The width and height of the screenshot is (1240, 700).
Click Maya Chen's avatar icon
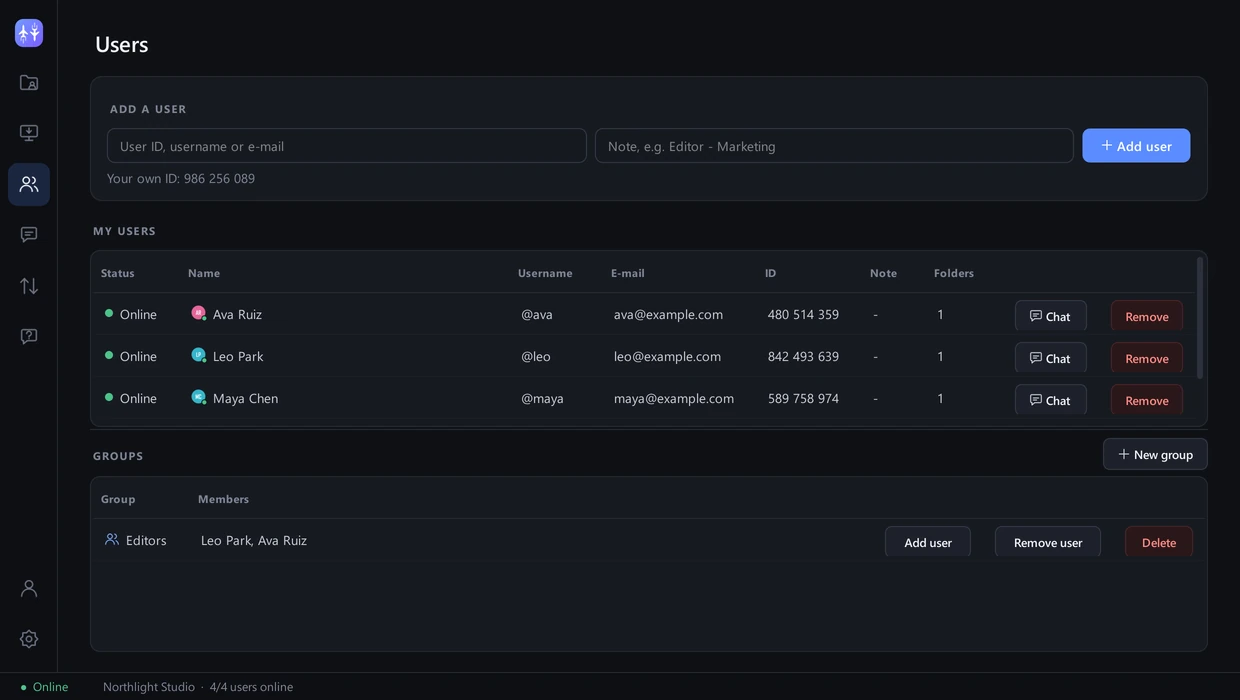tap(198, 397)
